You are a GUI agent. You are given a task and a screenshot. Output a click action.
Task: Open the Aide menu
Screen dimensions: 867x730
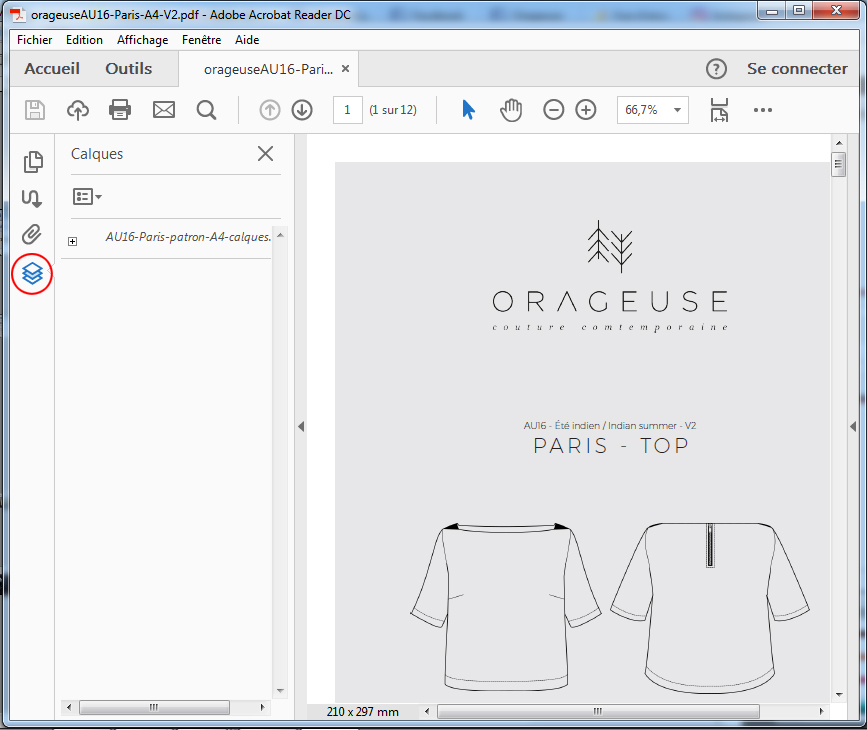click(x=247, y=40)
